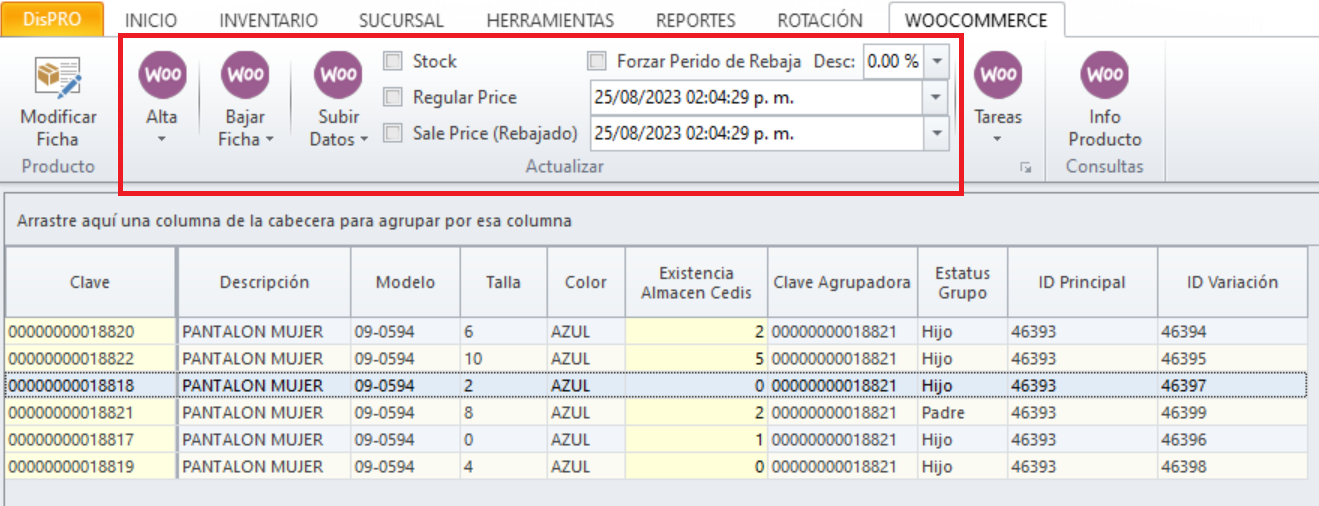This screenshot has width=1319, height=506.
Task: Enable the Stock checkbox
Action: [393, 61]
